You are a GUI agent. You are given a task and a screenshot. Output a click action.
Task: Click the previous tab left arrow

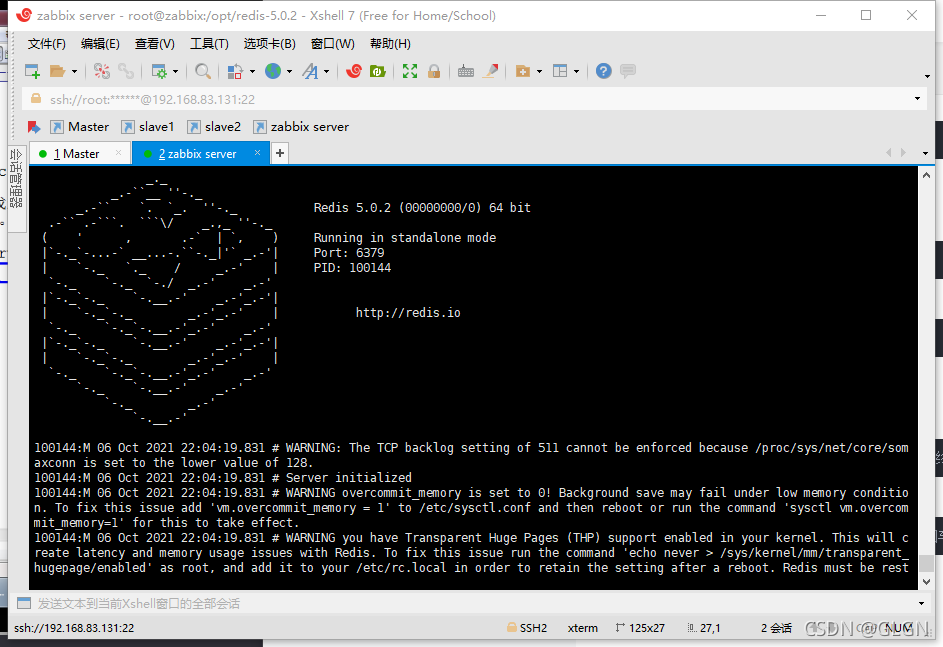[x=888, y=153]
